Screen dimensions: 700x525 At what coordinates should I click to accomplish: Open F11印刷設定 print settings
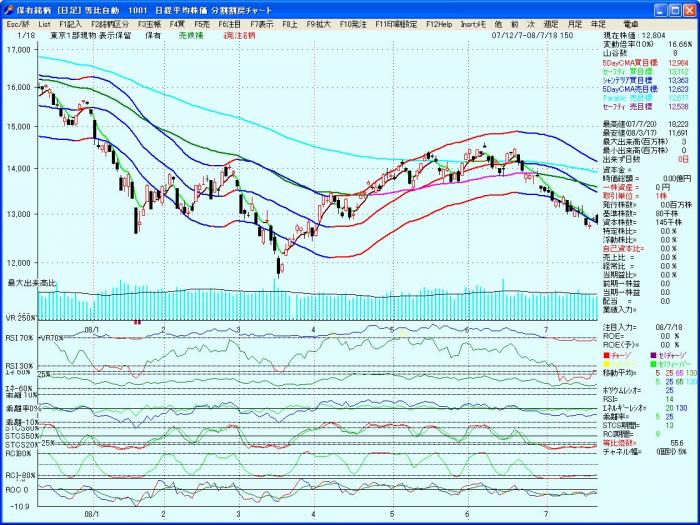pyautogui.click(x=396, y=25)
